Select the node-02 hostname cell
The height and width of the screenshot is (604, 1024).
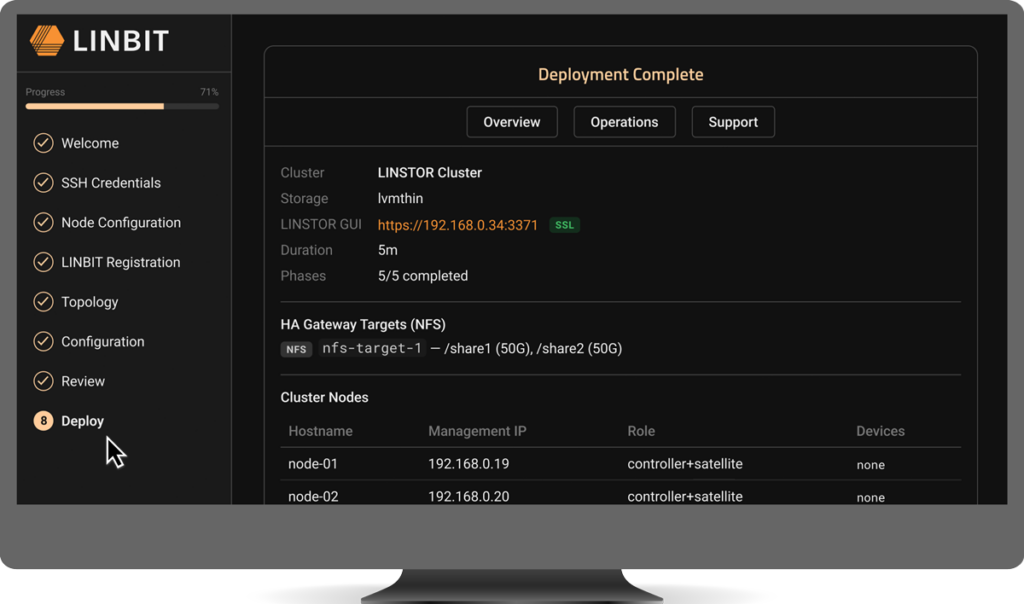pyautogui.click(x=313, y=496)
